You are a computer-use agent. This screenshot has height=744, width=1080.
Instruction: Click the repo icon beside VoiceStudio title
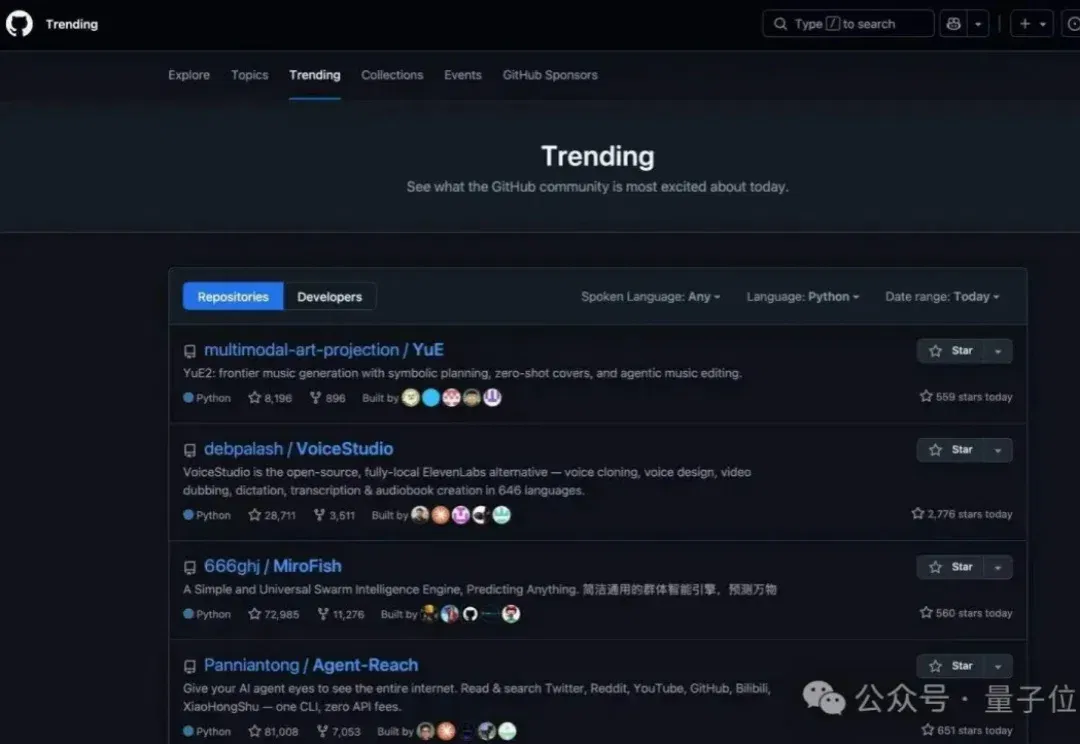[190, 451]
